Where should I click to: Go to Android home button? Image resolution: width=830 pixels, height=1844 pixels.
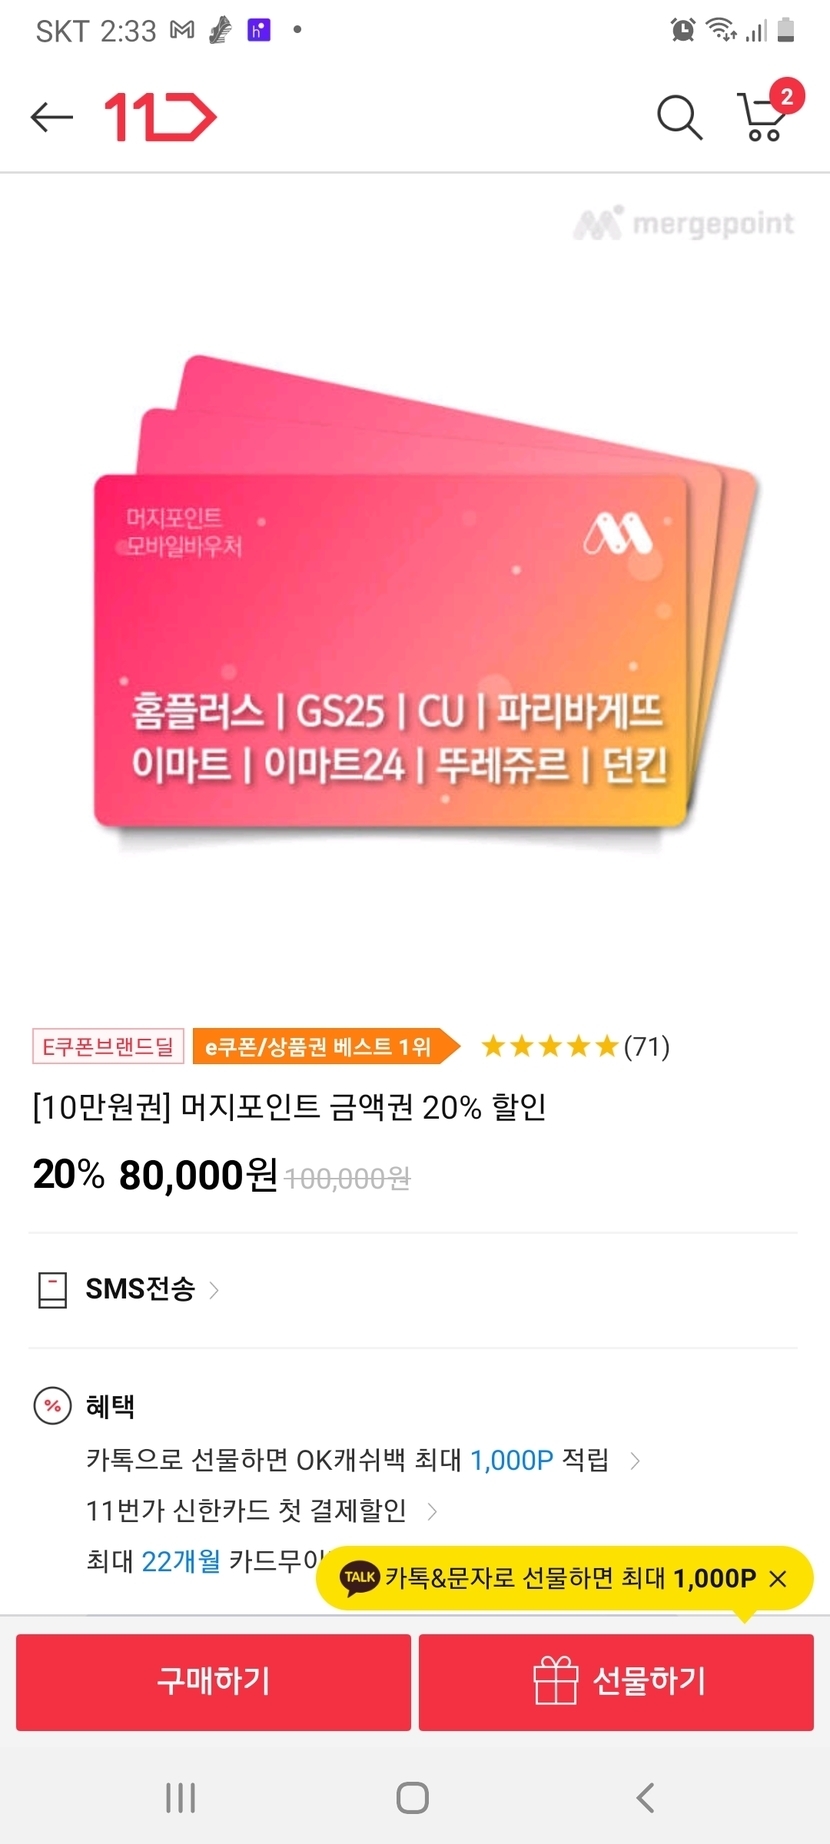point(413,1797)
